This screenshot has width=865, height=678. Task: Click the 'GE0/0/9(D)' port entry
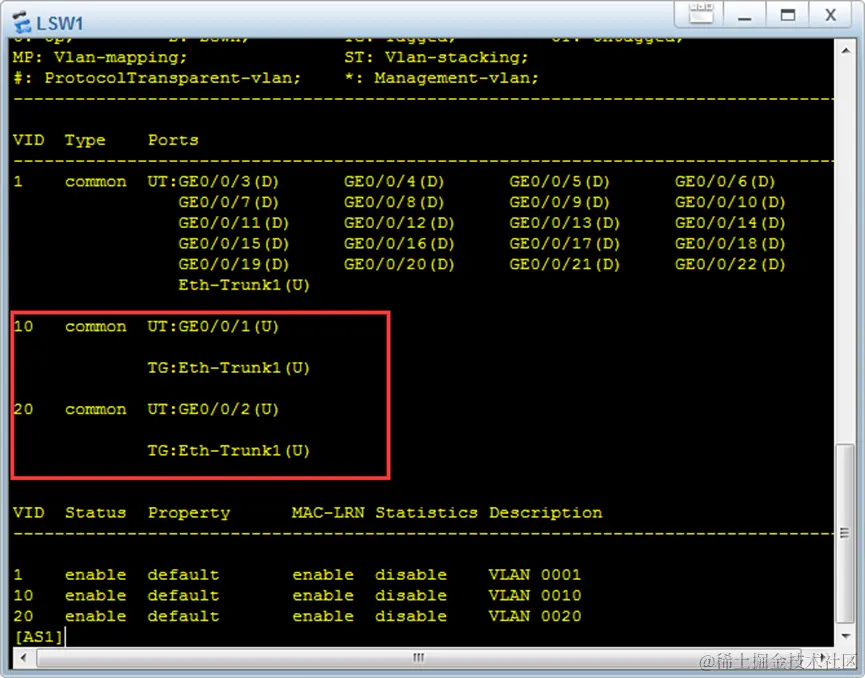pyautogui.click(x=559, y=202)
